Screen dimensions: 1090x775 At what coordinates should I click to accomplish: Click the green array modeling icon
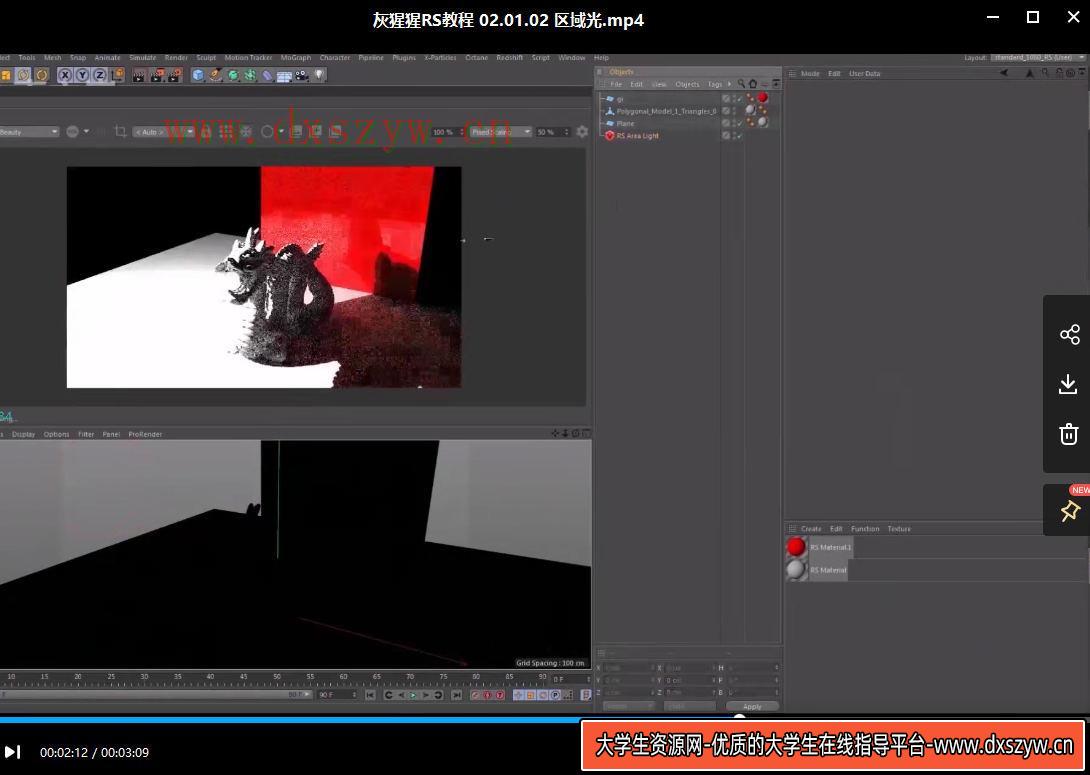pos(250,75)
